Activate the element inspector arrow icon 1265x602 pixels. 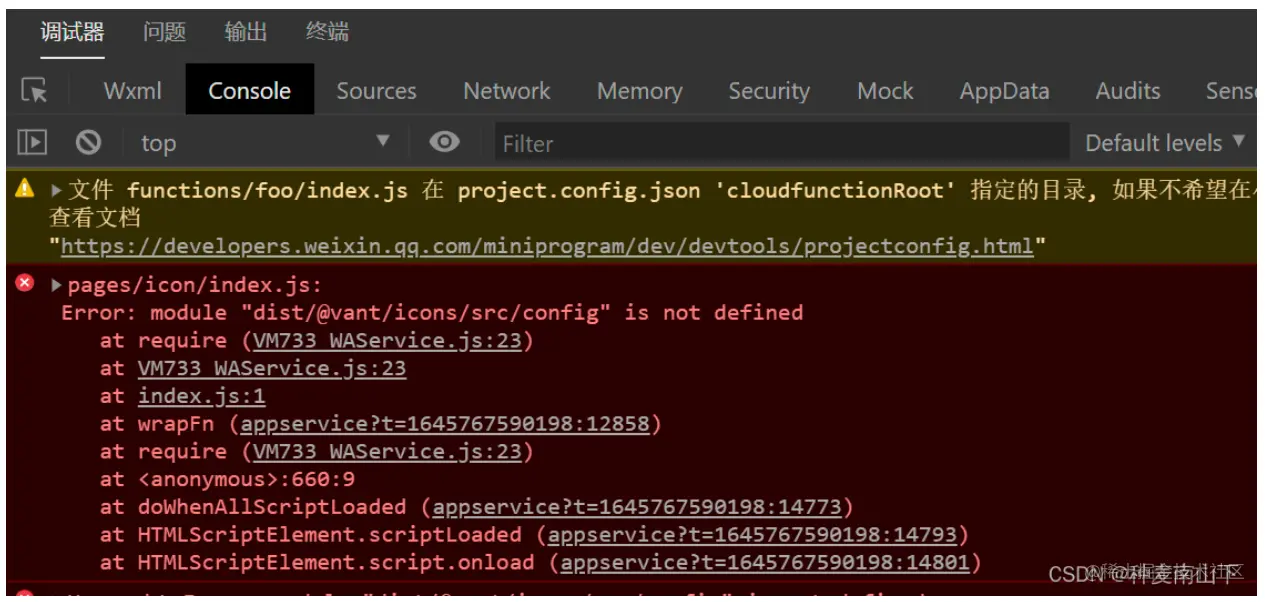coord(34,91)
